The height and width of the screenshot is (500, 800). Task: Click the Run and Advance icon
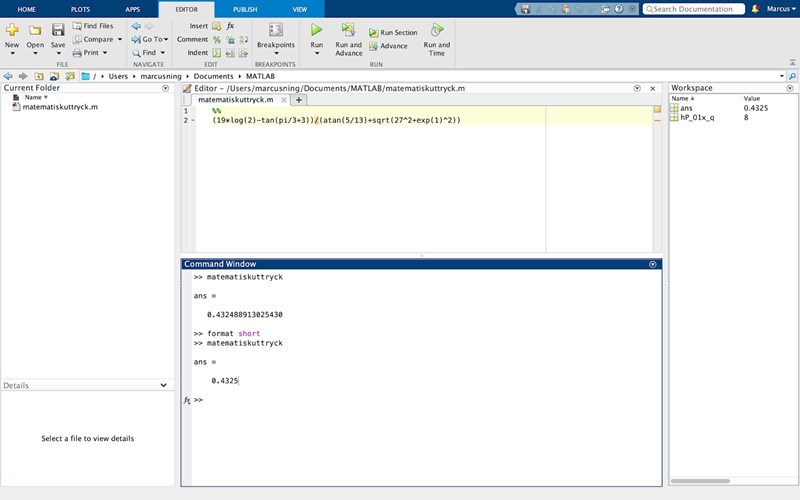(348, 30)
